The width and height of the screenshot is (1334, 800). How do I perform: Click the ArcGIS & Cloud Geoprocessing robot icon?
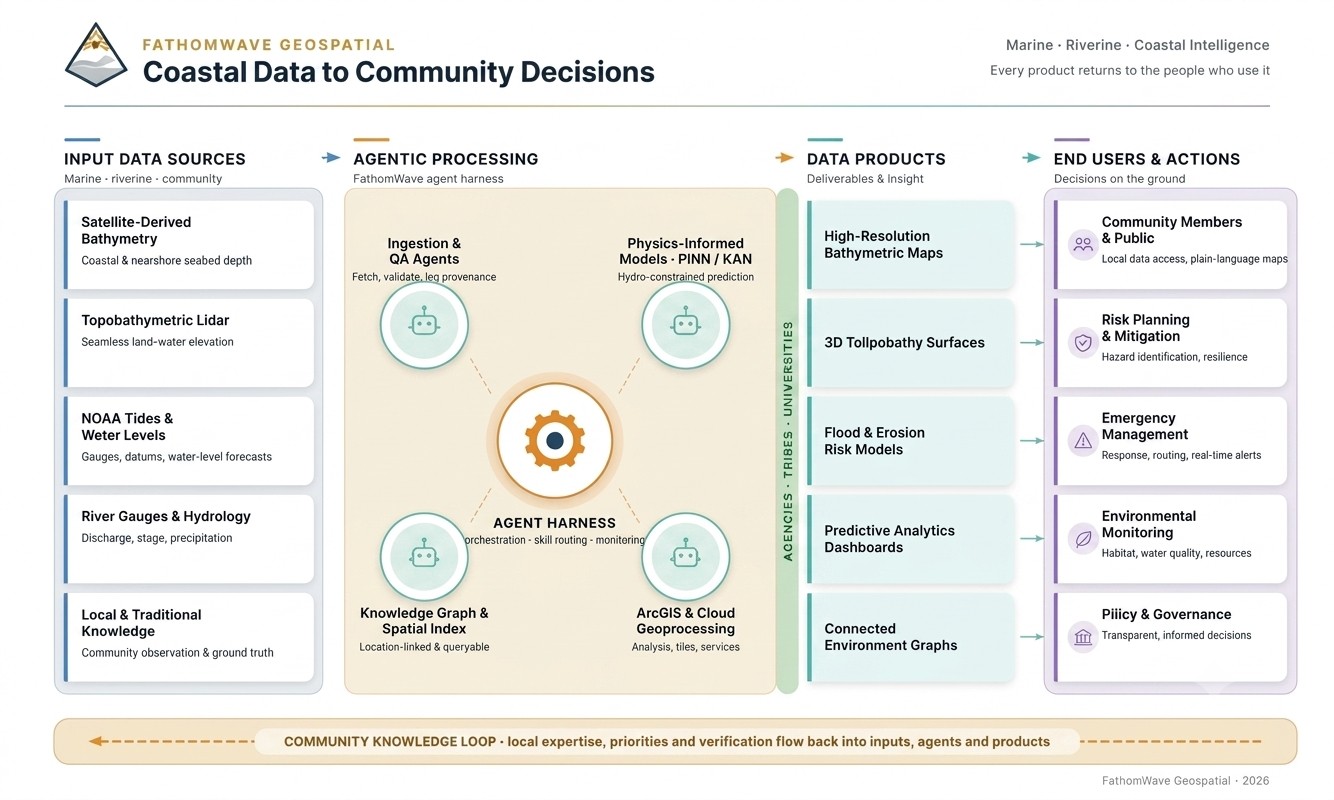685,557
